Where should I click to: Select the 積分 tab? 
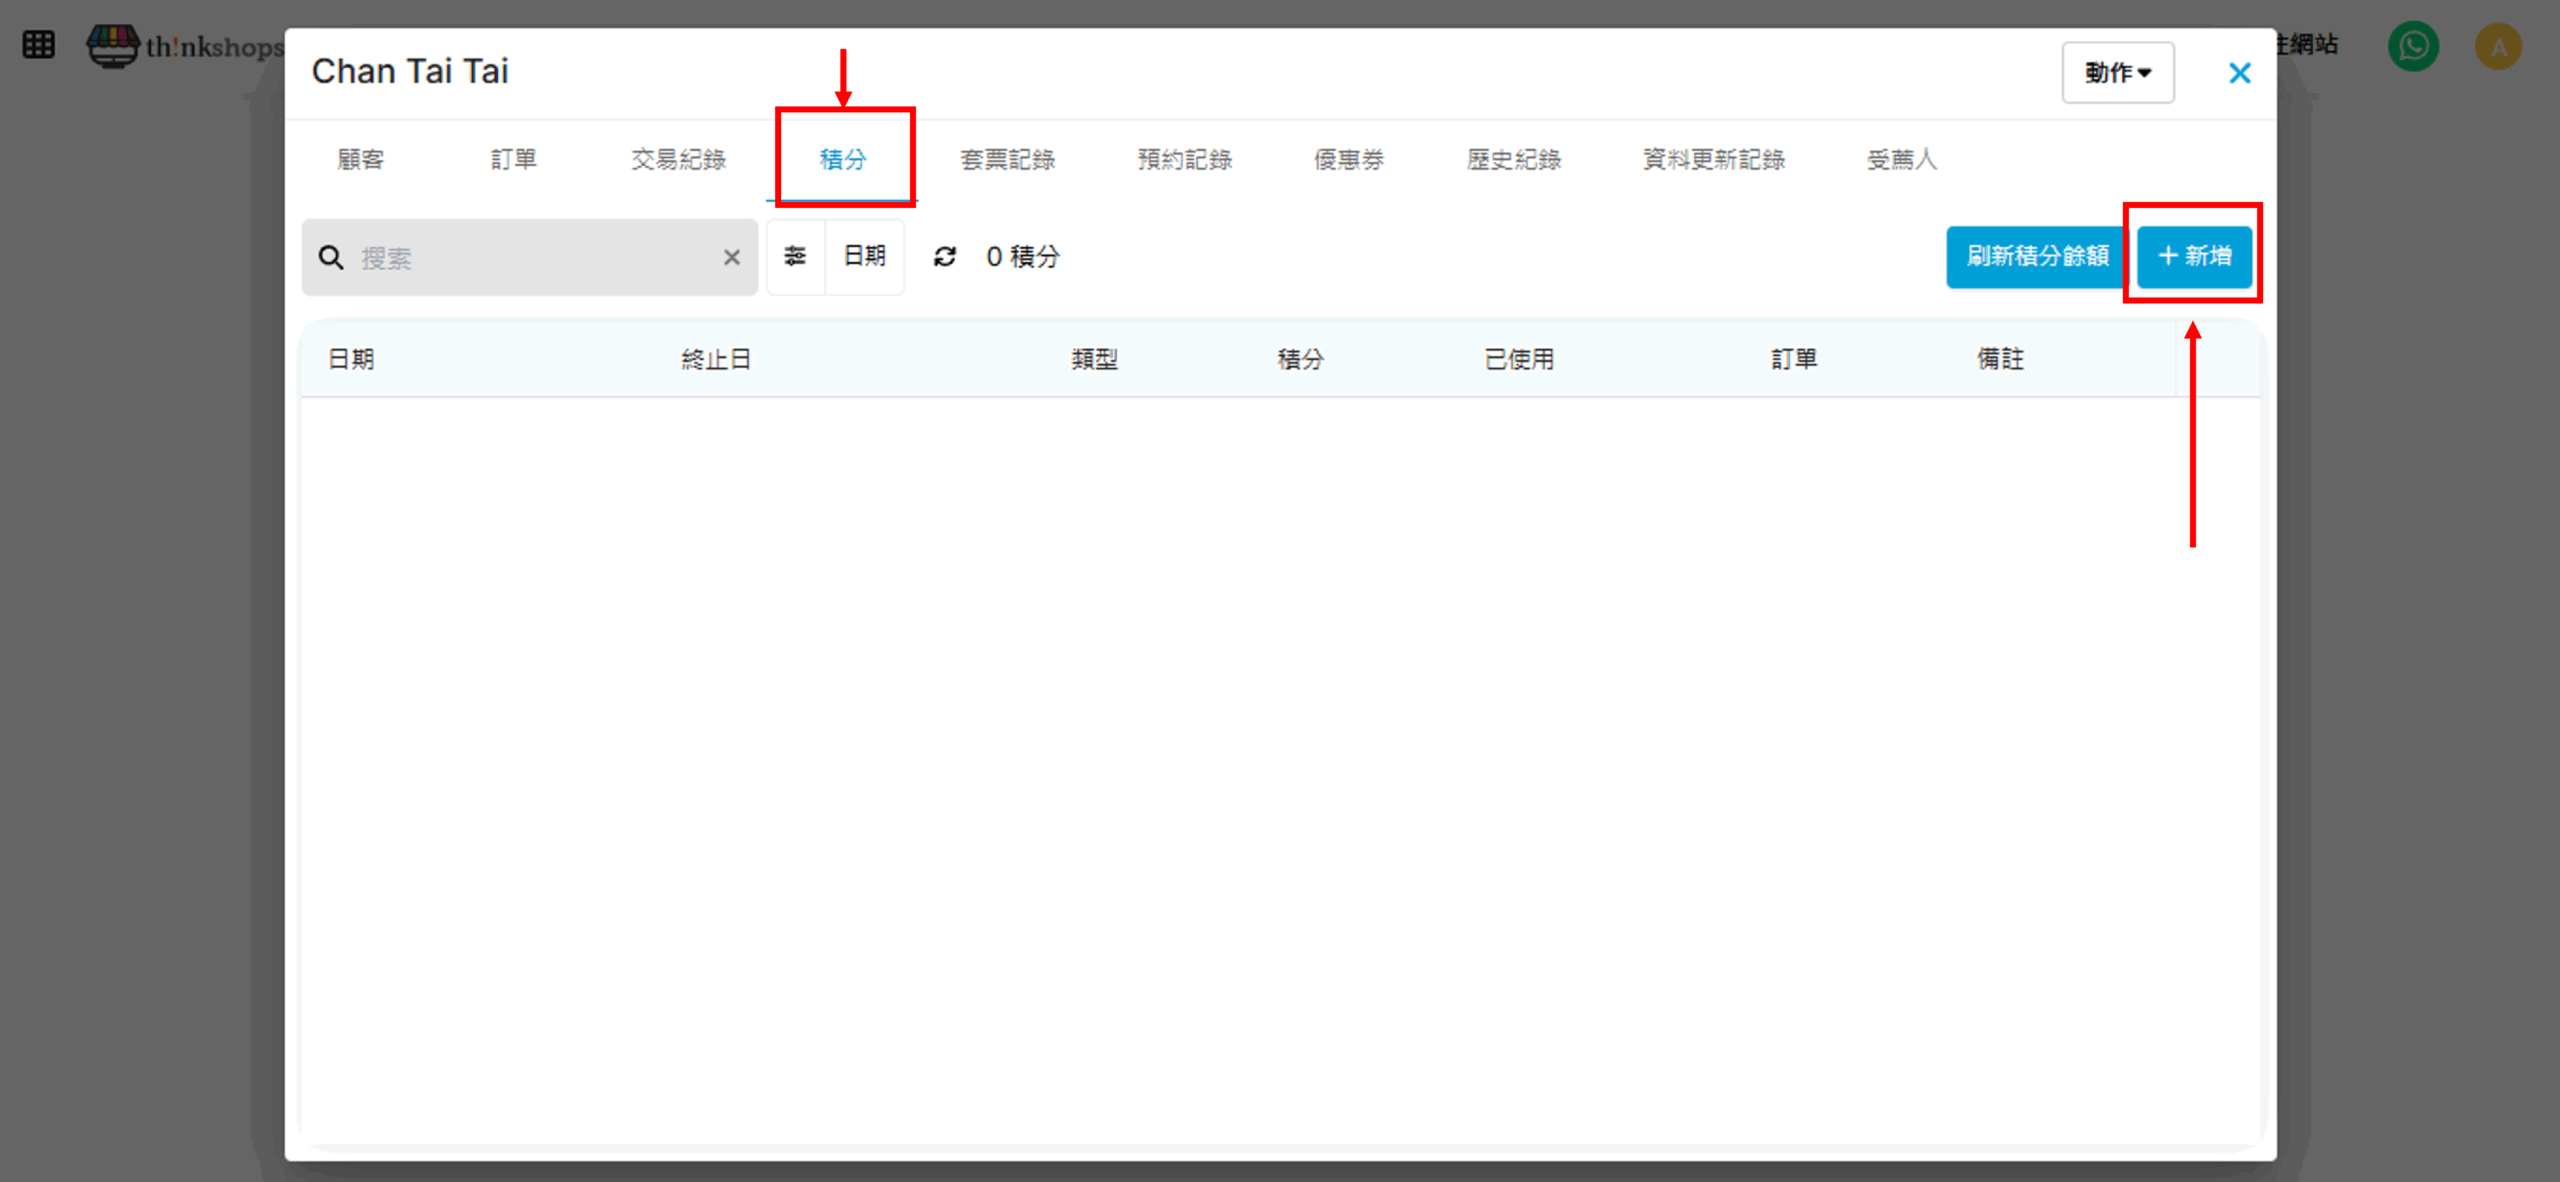pos(843,159)
